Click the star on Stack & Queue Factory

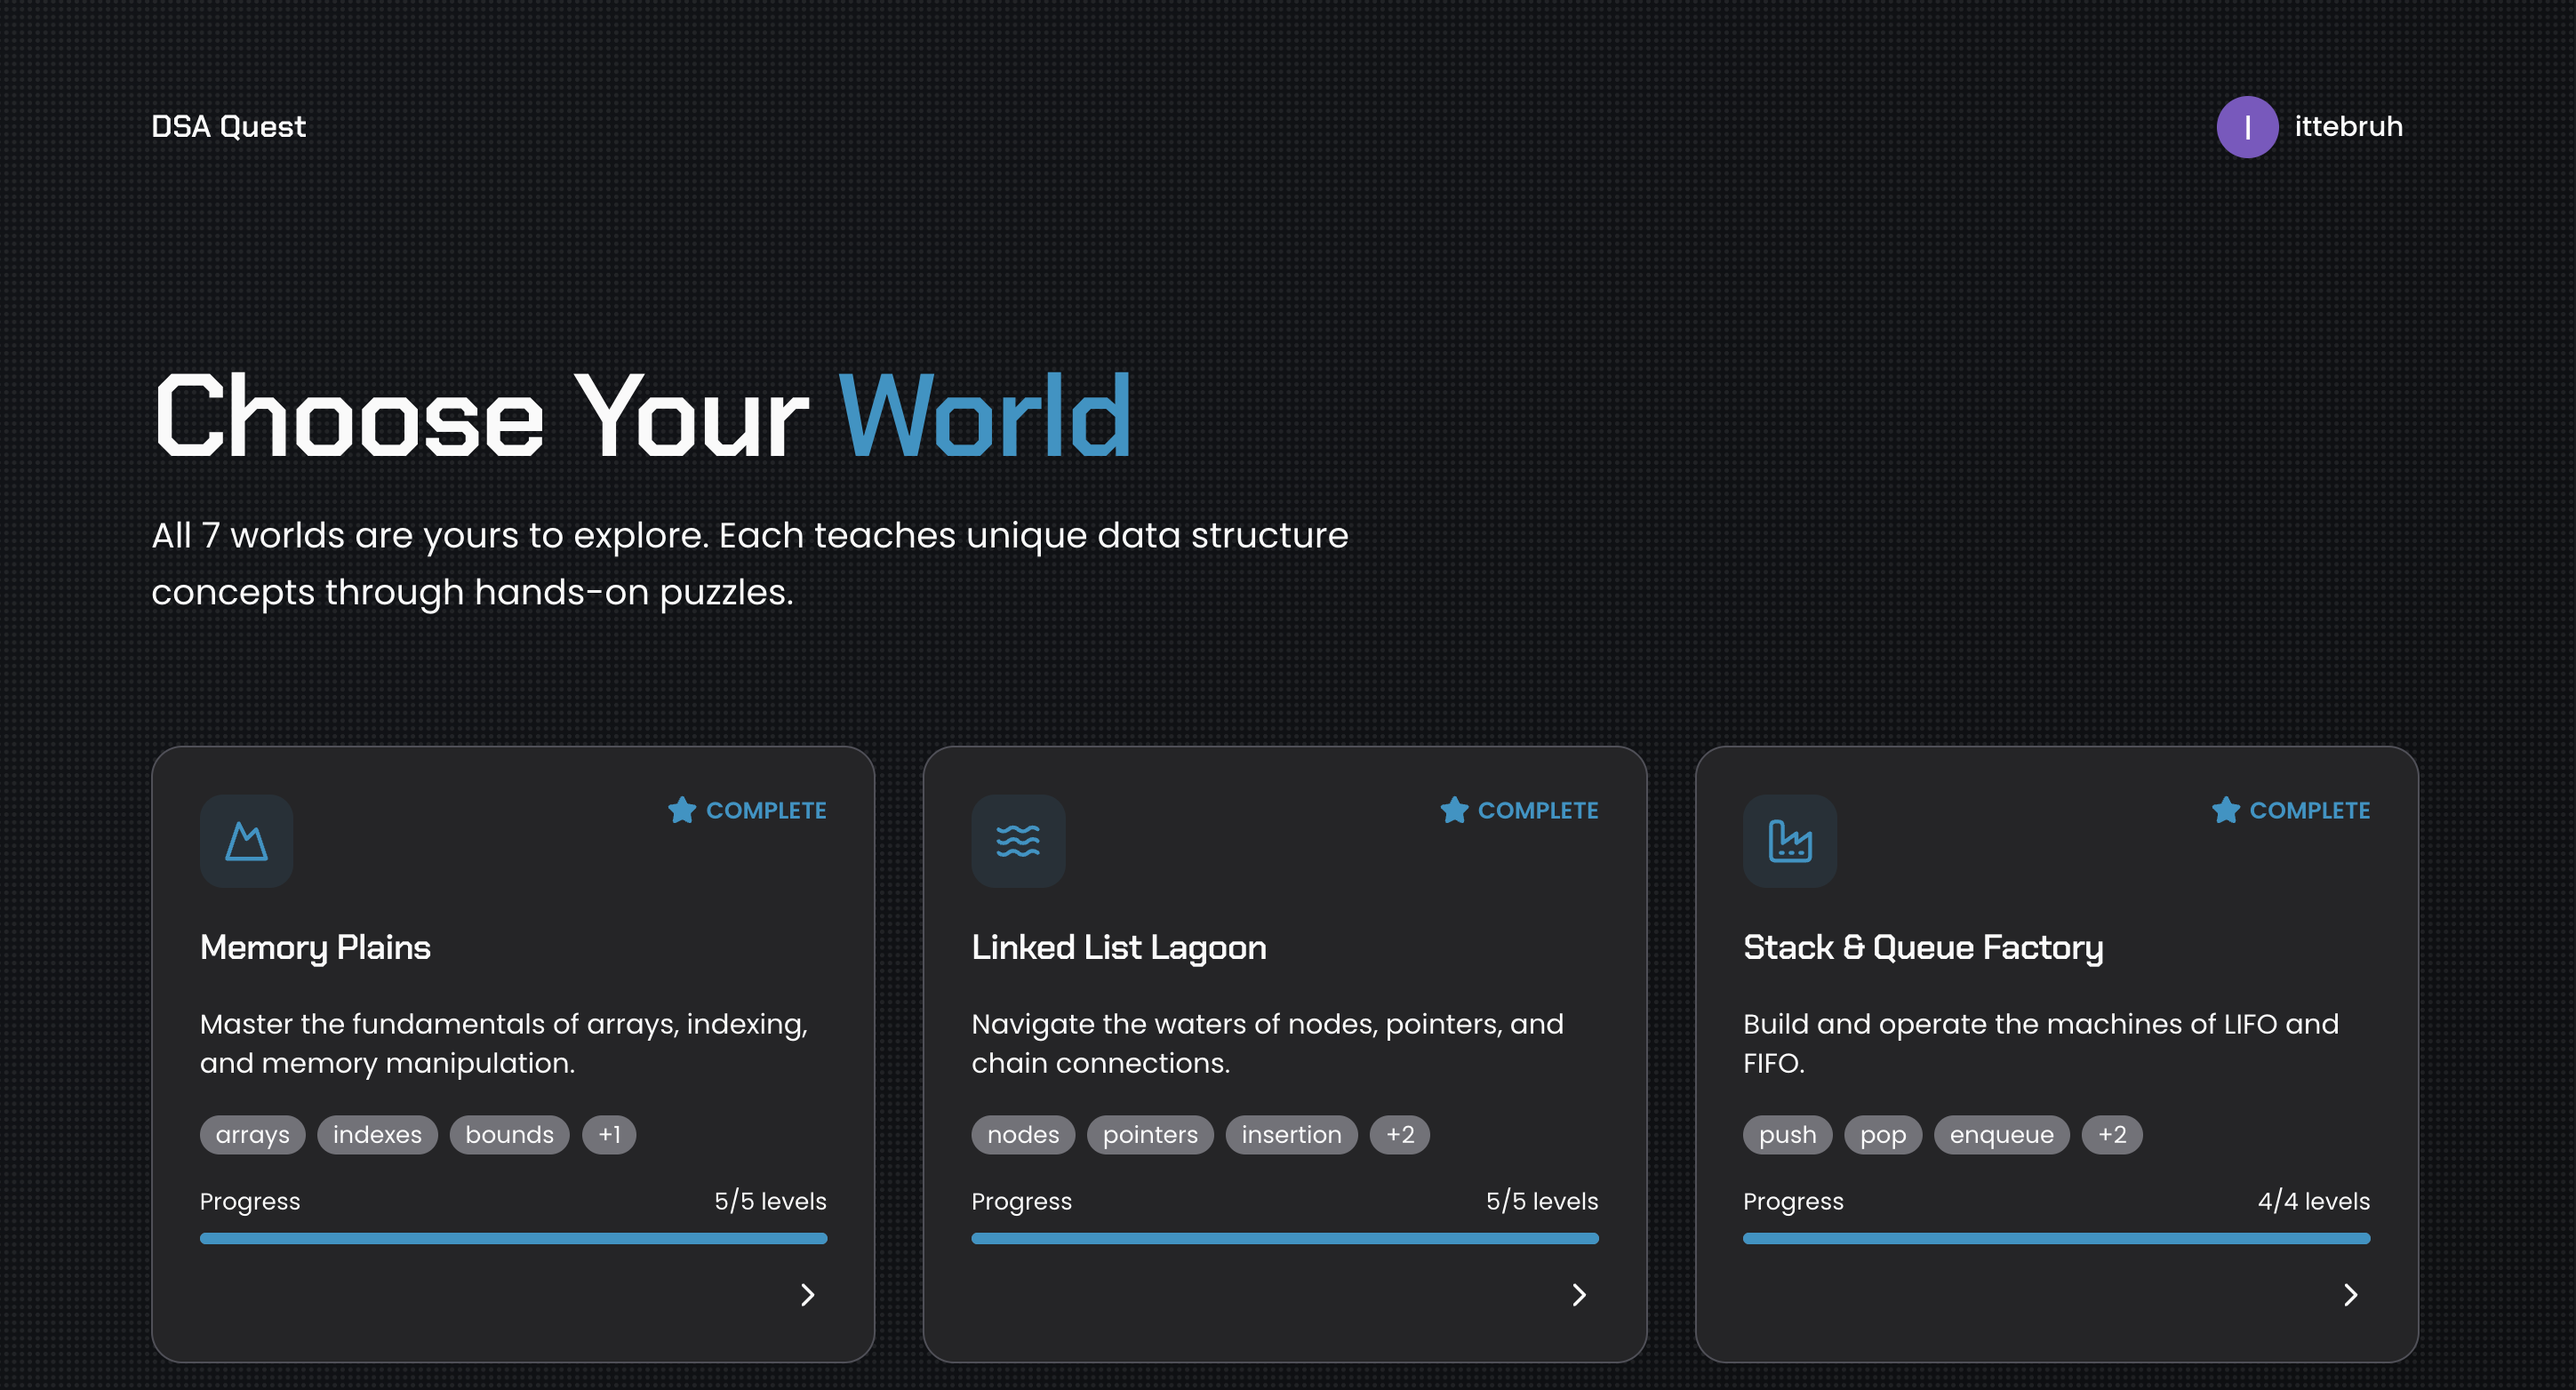pyautogui.click(x=2225, y=810)
